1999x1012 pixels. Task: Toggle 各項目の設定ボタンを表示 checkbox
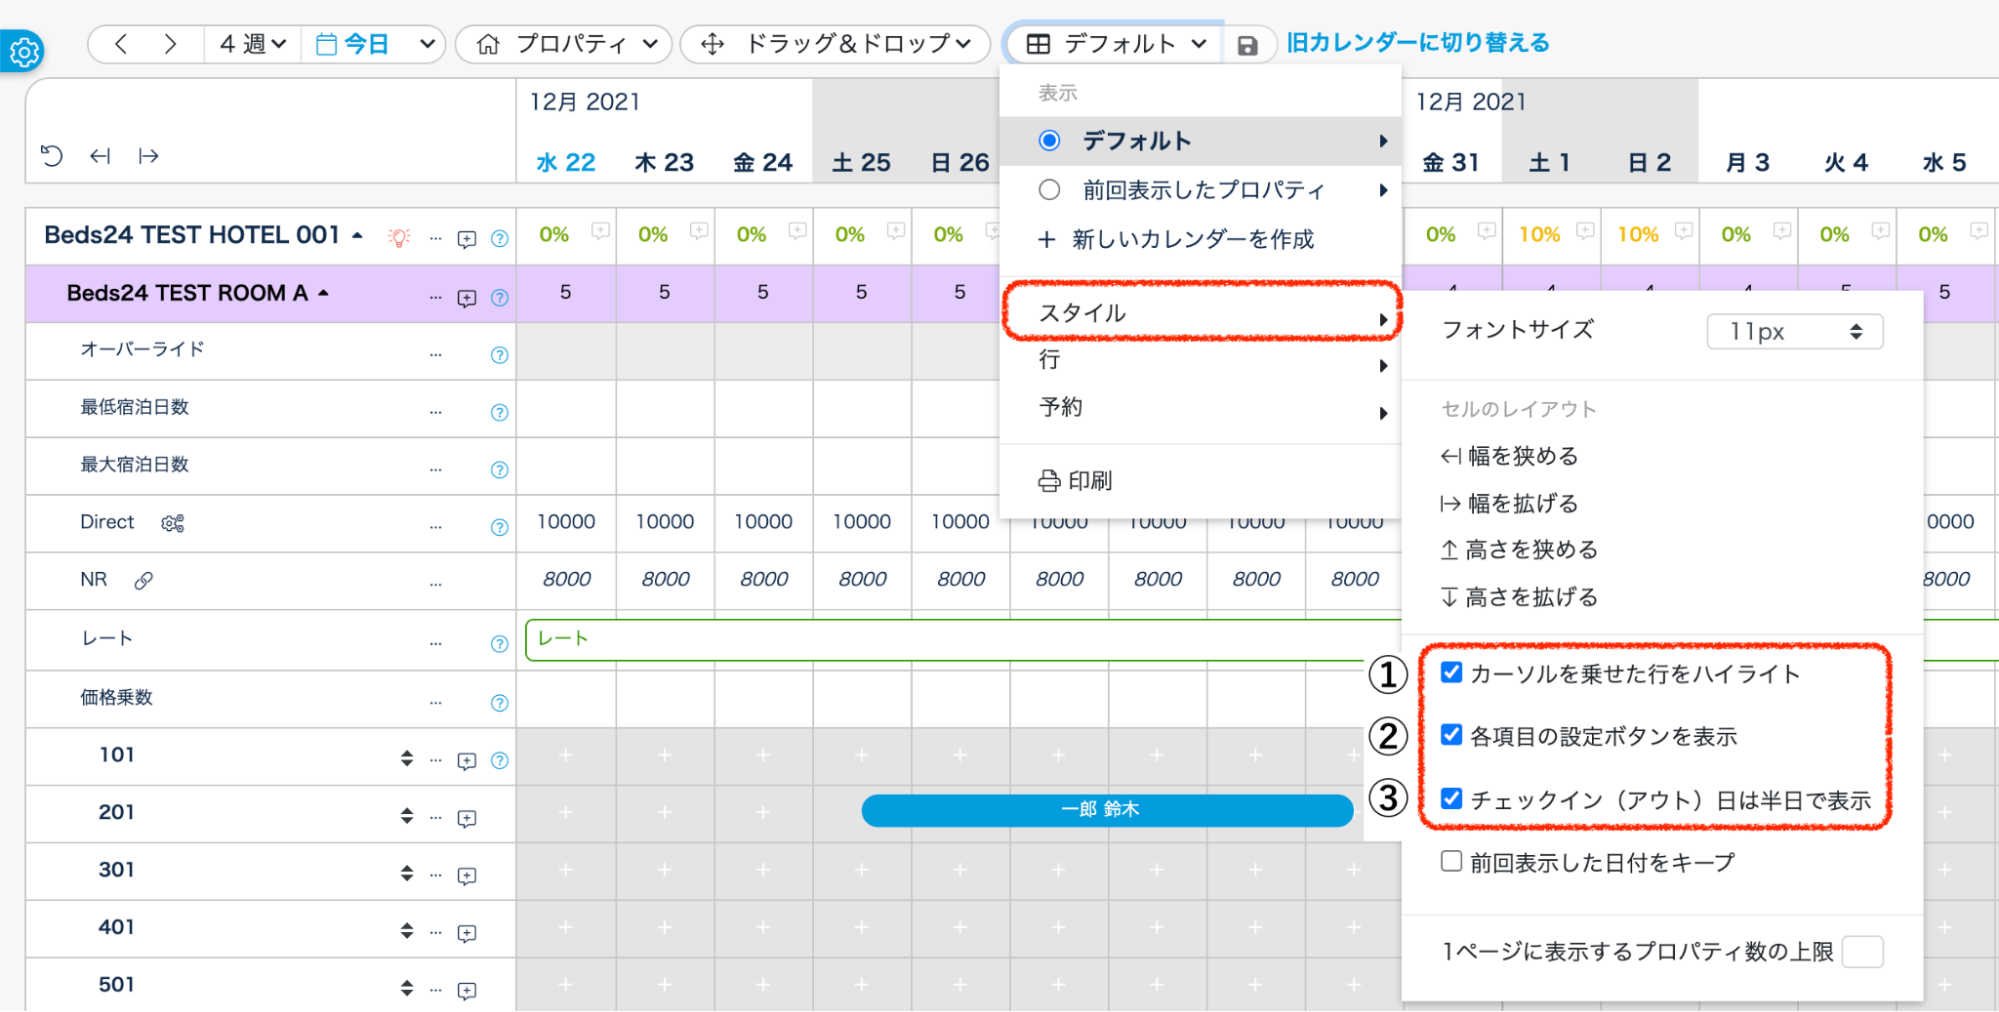coord(1451,735)
